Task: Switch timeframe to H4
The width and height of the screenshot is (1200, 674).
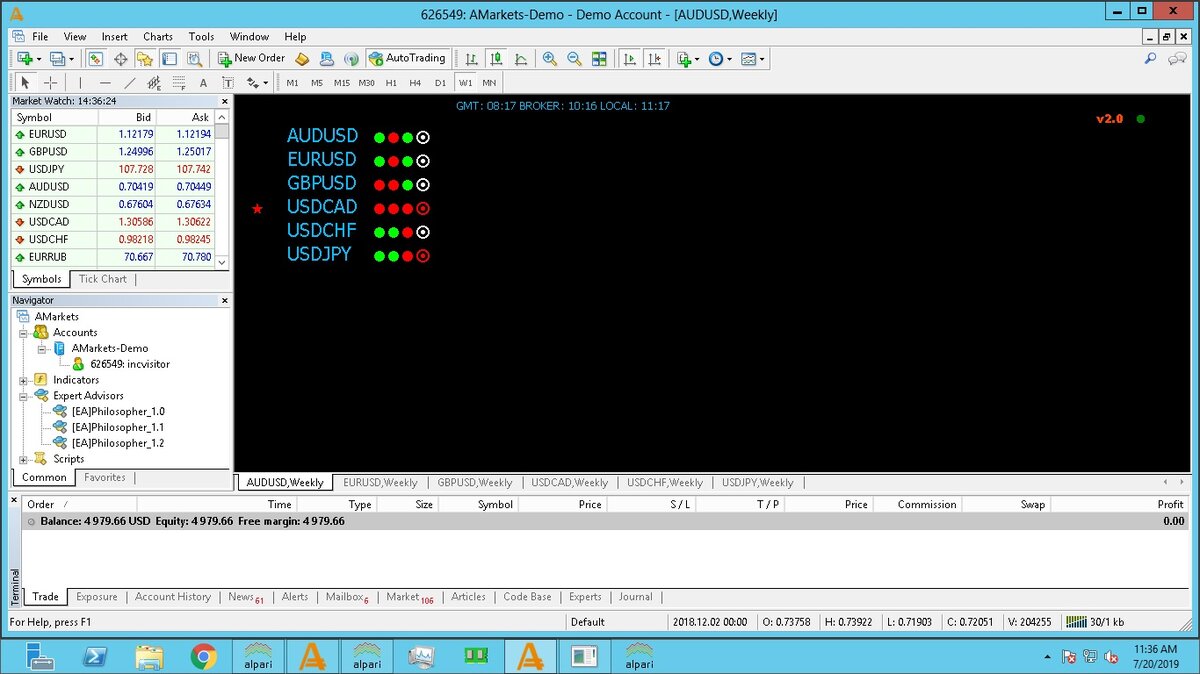Action: 415,83
